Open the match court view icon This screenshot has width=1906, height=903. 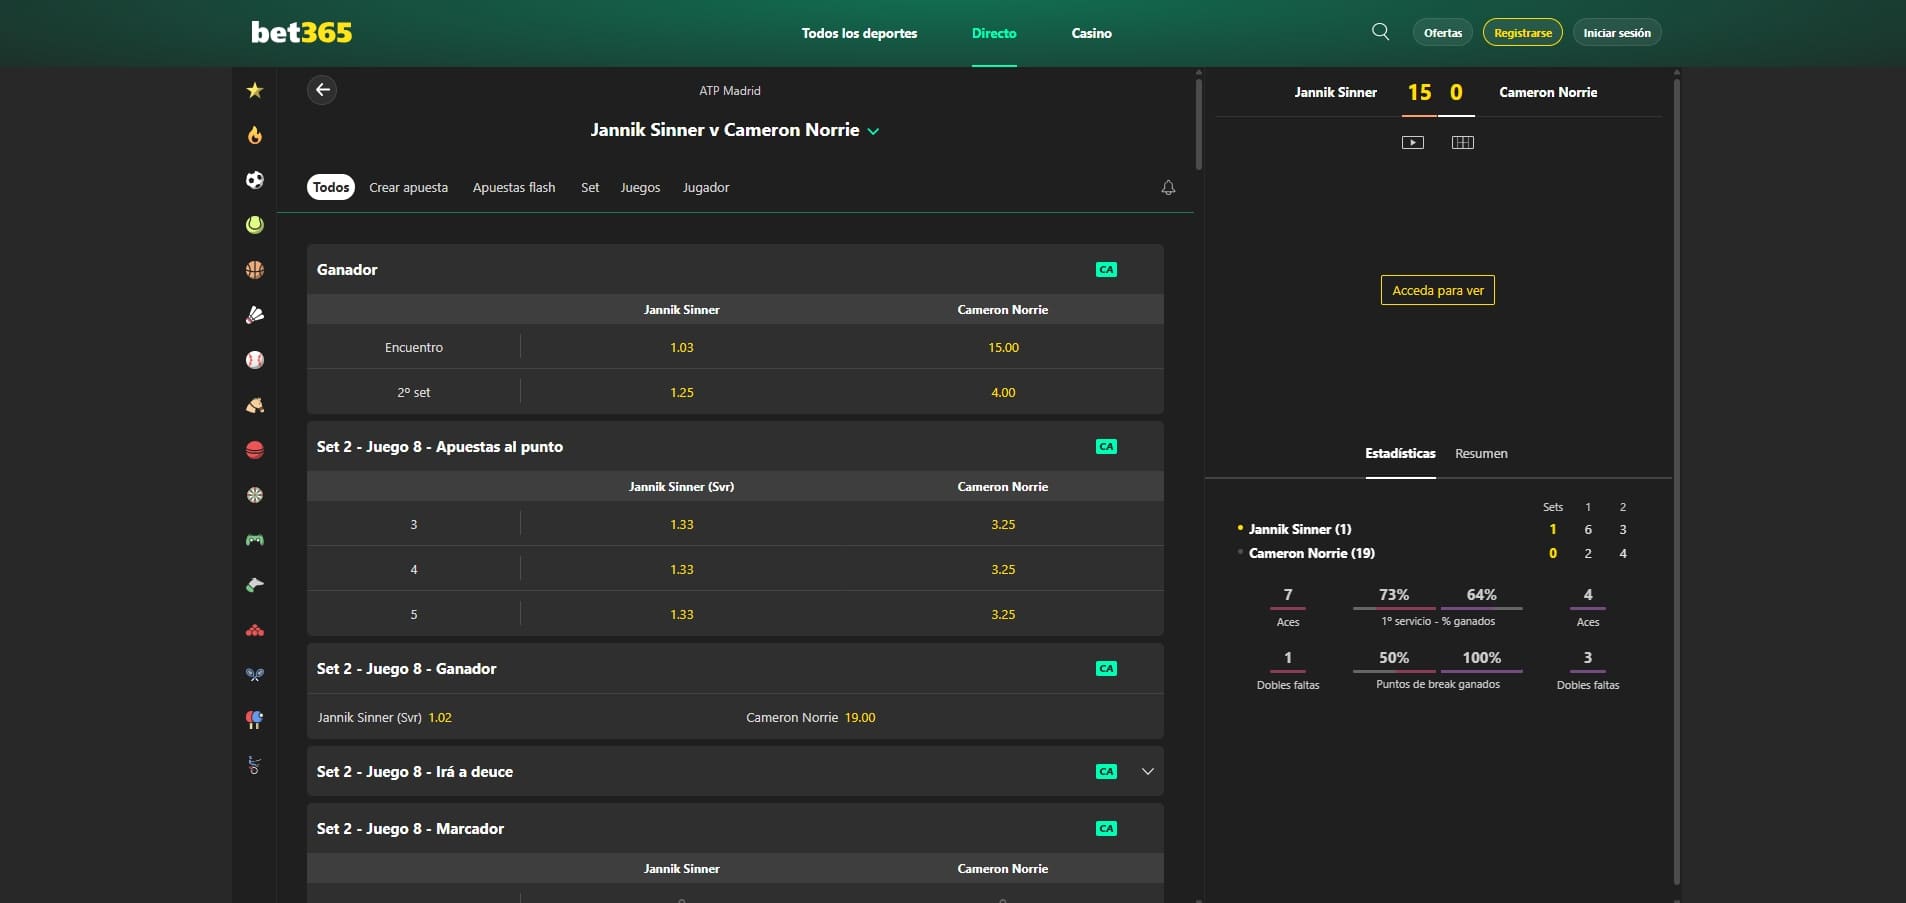[x=1463, y=142]
